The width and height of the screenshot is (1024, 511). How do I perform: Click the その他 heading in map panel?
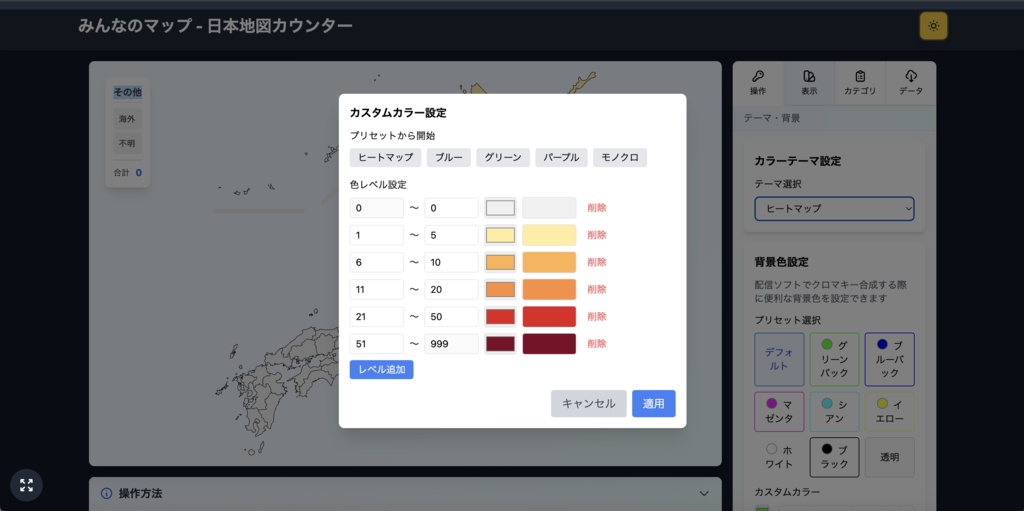pos(127,92)
